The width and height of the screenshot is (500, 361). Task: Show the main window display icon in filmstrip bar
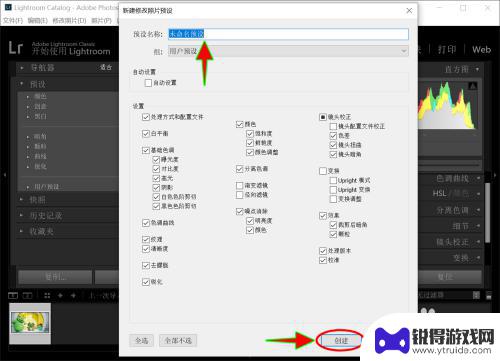pos(13,295)
